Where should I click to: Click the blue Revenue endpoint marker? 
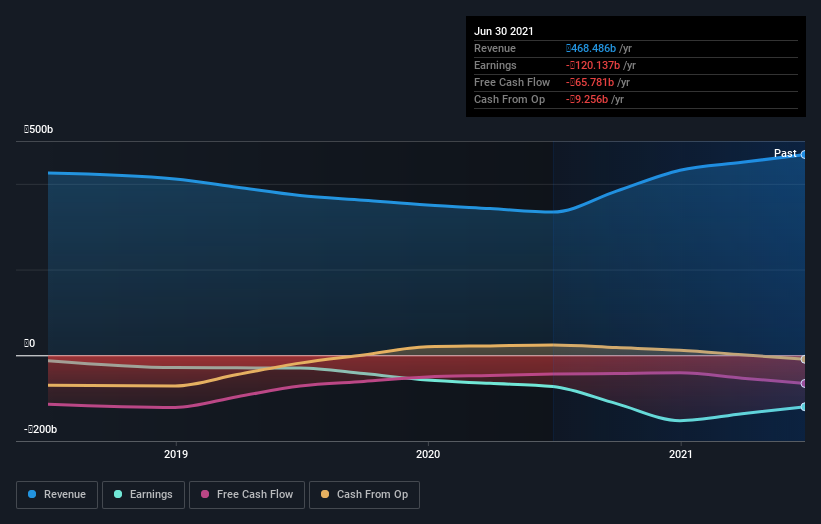point(803,154)
